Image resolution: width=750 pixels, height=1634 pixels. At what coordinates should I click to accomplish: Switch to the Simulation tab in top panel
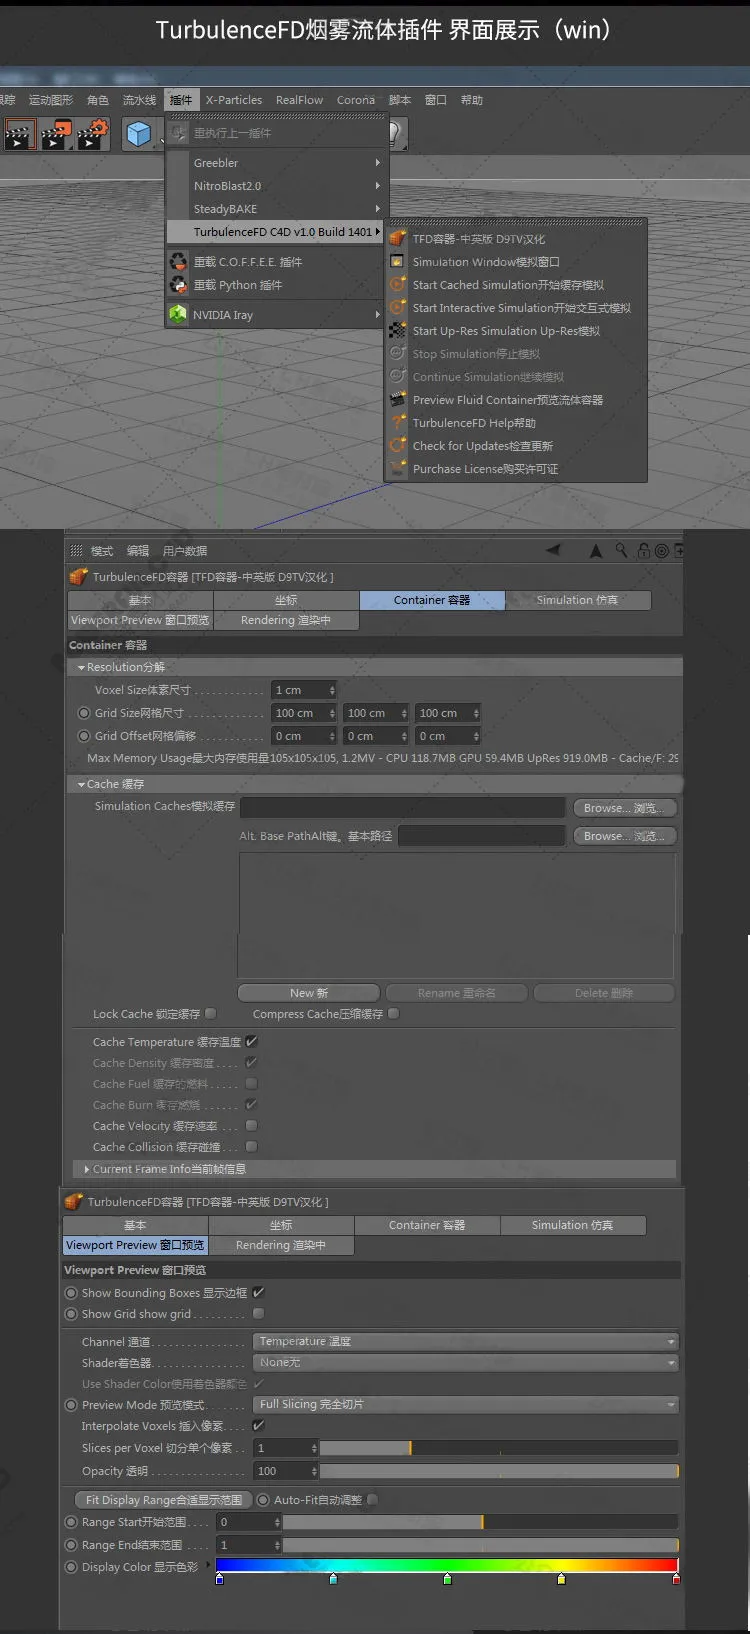pos(577,600)
